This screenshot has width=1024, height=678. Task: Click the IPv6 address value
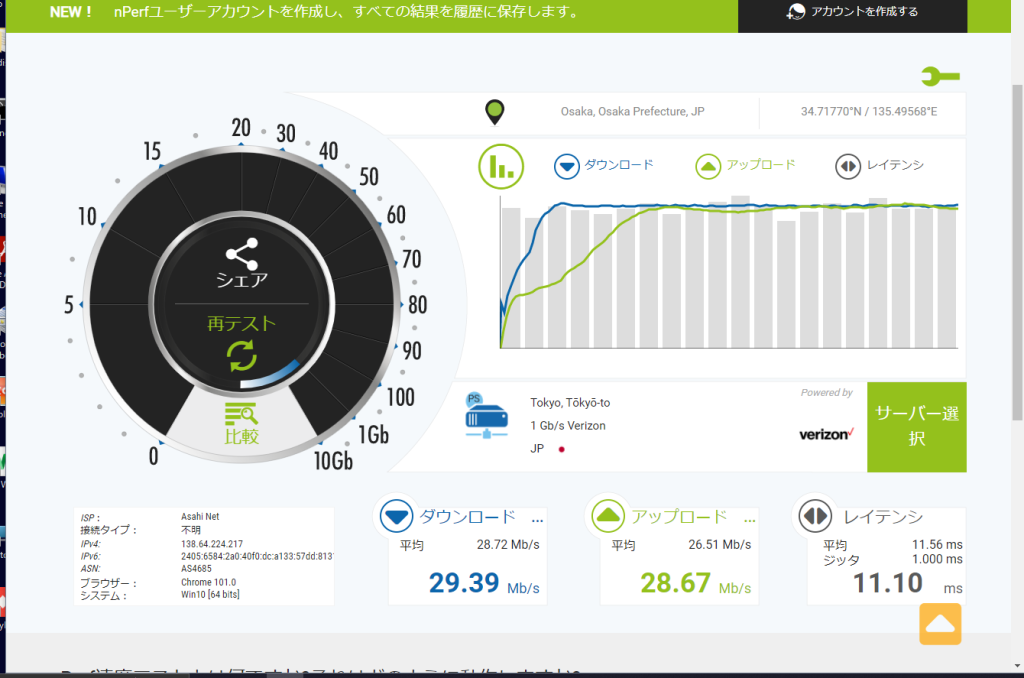(x=257, y=557)
